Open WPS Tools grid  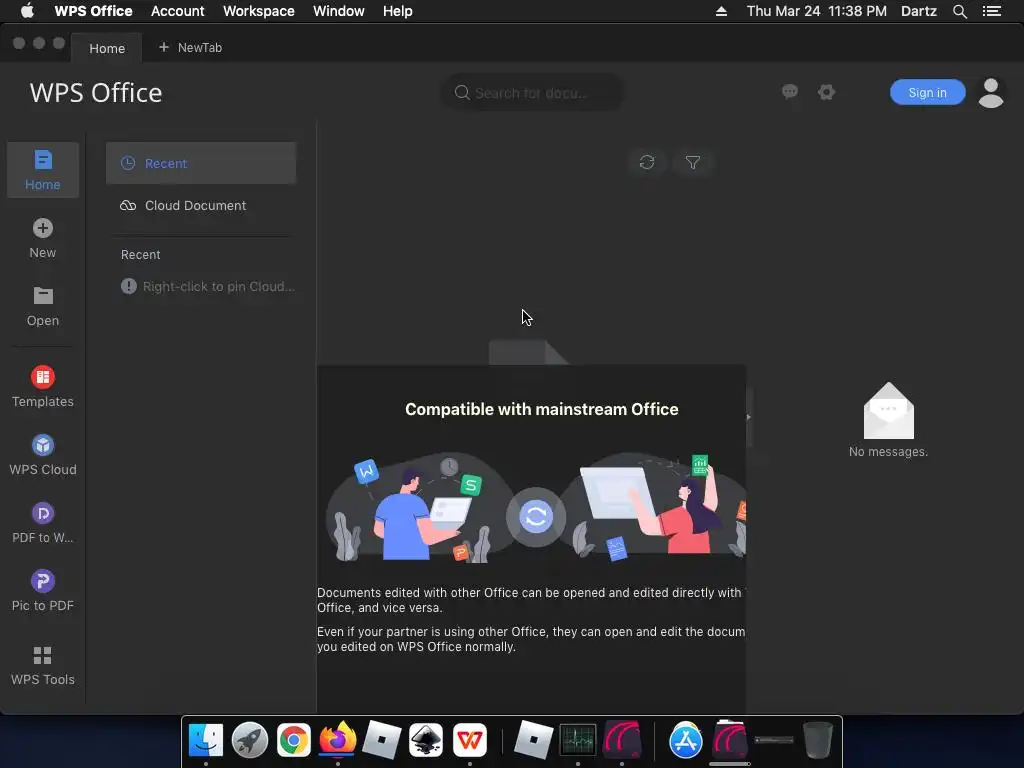(x=43, y=665)
